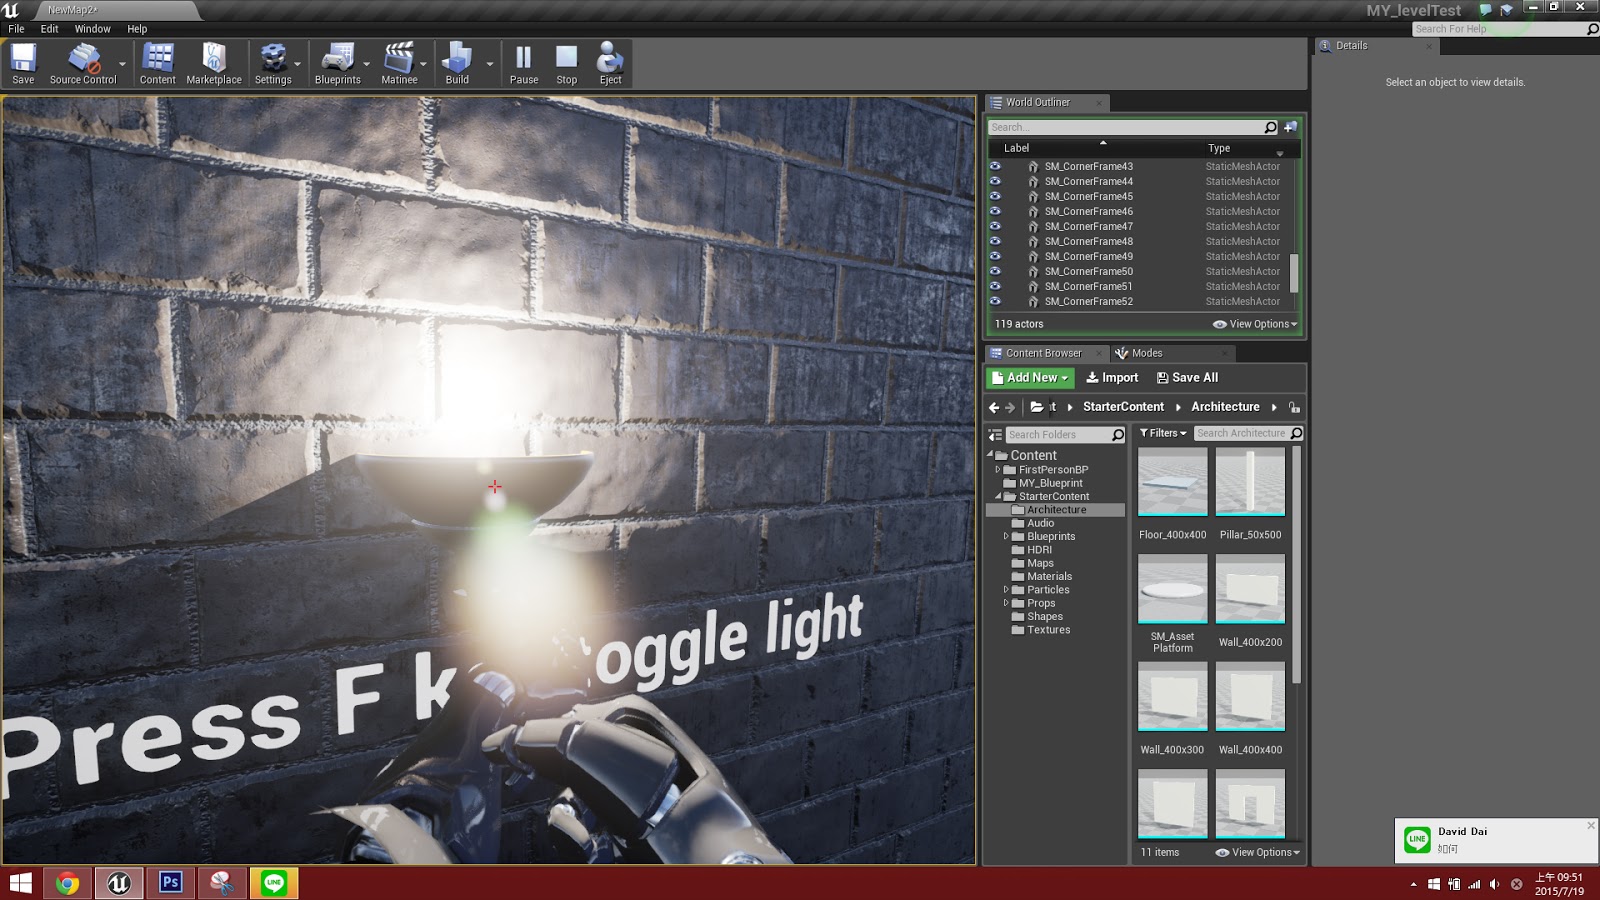Click the Save All button
Viewport: 1600px width, 900px height.
coord(1188,377)
